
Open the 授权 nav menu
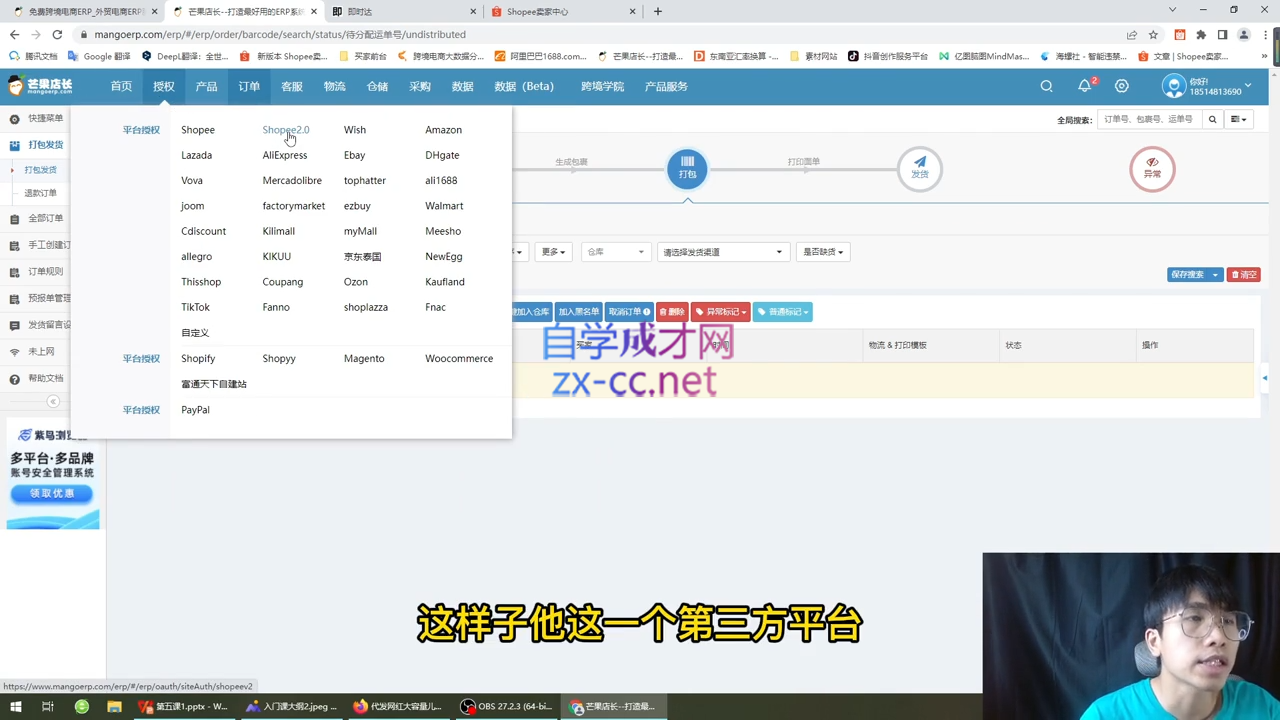click(164, 86)
